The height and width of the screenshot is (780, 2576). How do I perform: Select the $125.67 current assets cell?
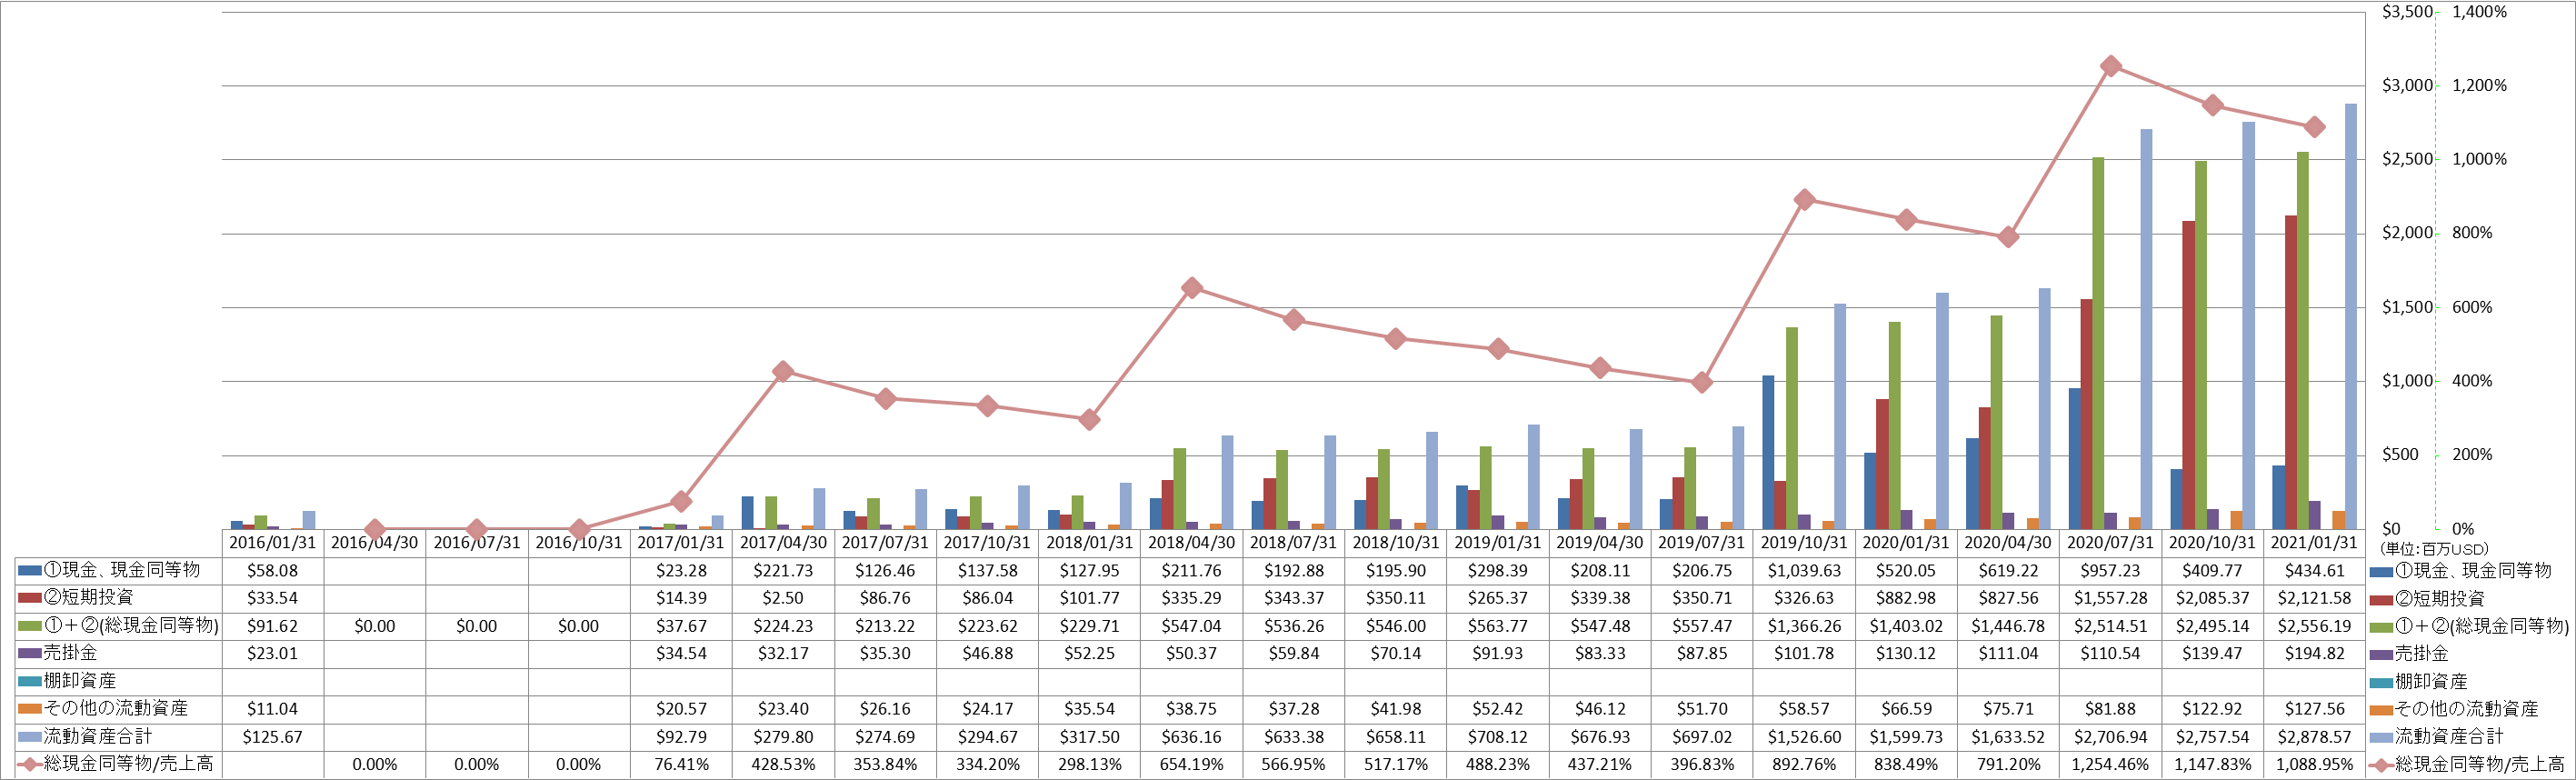pyautogui.click(x=272, y=737)
